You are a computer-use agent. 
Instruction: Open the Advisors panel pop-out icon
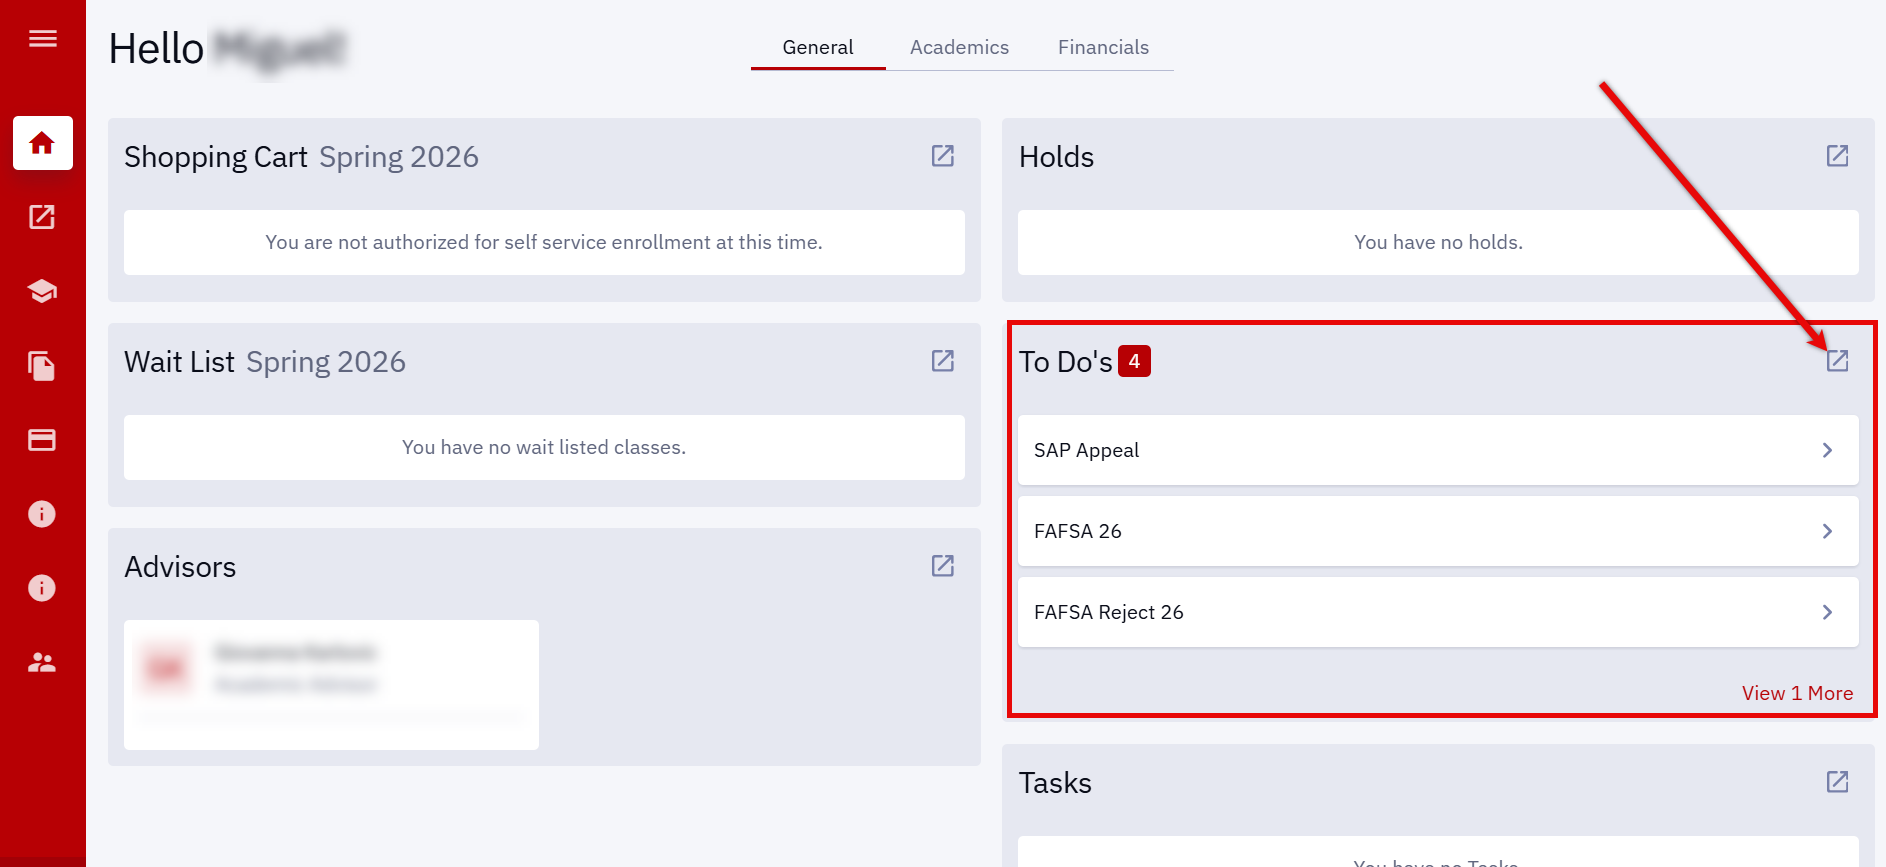pos(942,566)
